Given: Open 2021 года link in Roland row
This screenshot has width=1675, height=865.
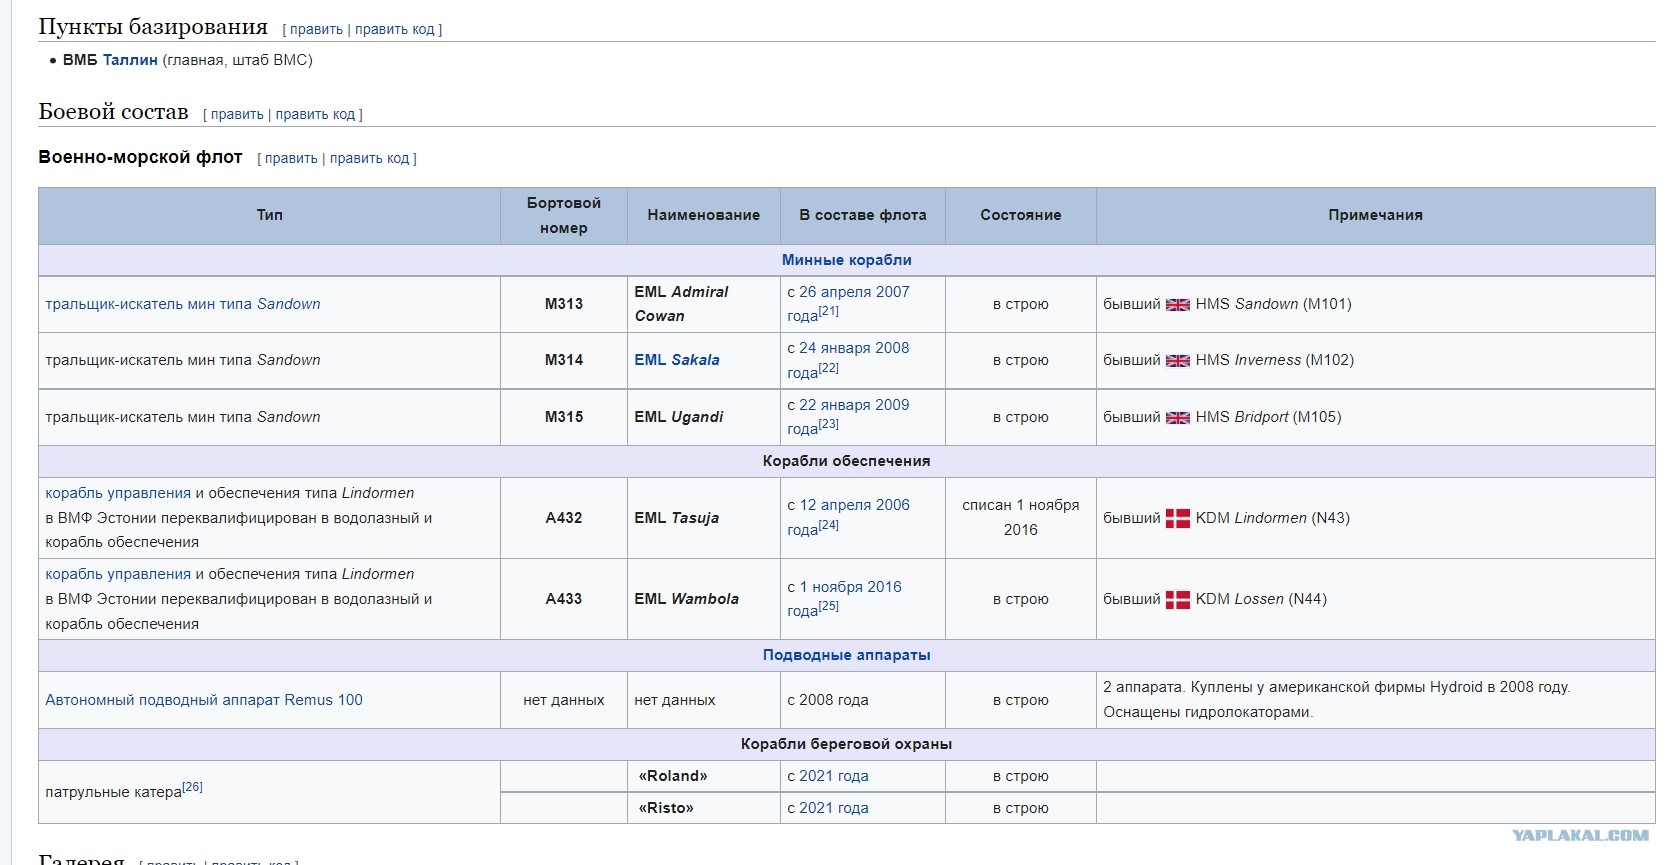Looking at the screenshot, I should coord(834,776).
